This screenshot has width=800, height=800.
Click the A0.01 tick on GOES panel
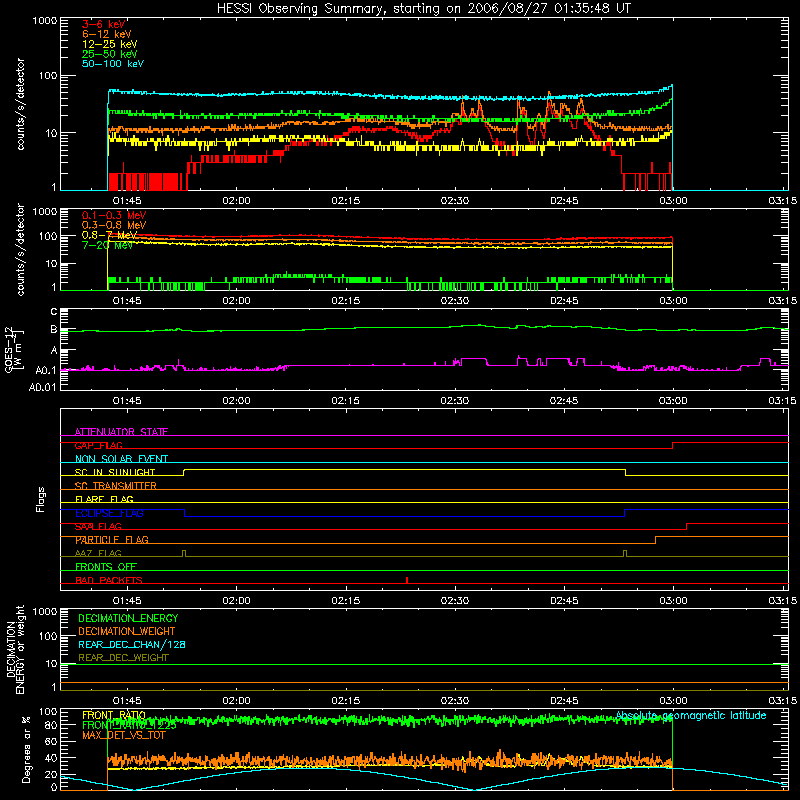click(43, 387)
